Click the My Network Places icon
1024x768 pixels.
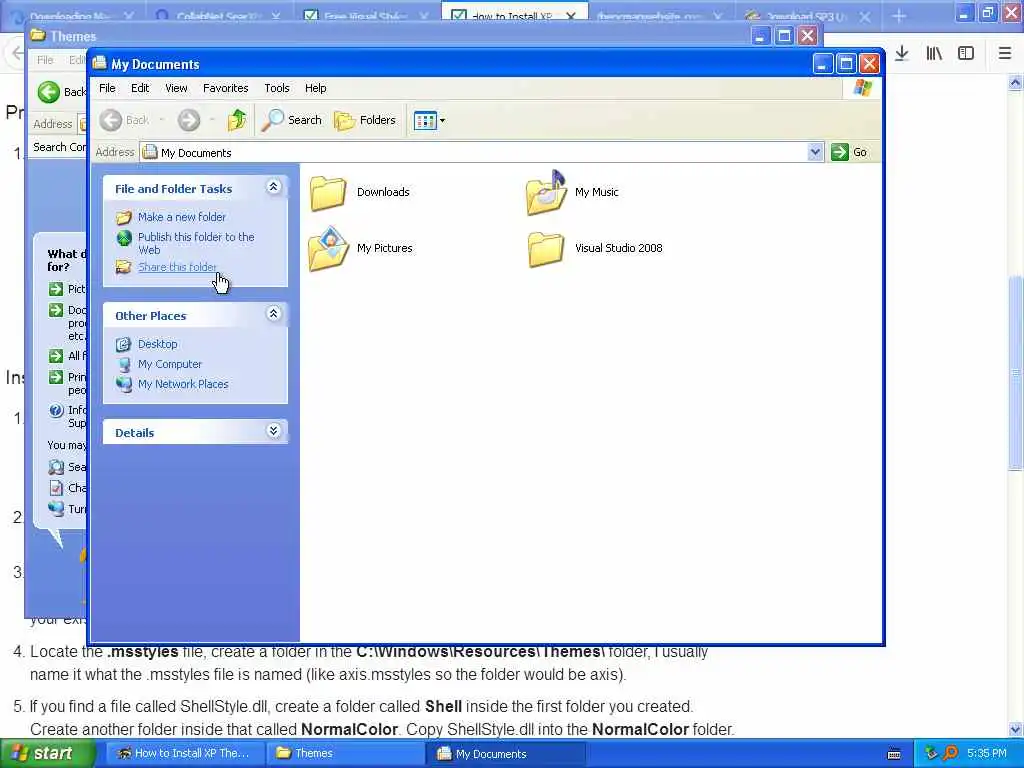[123, 384]
